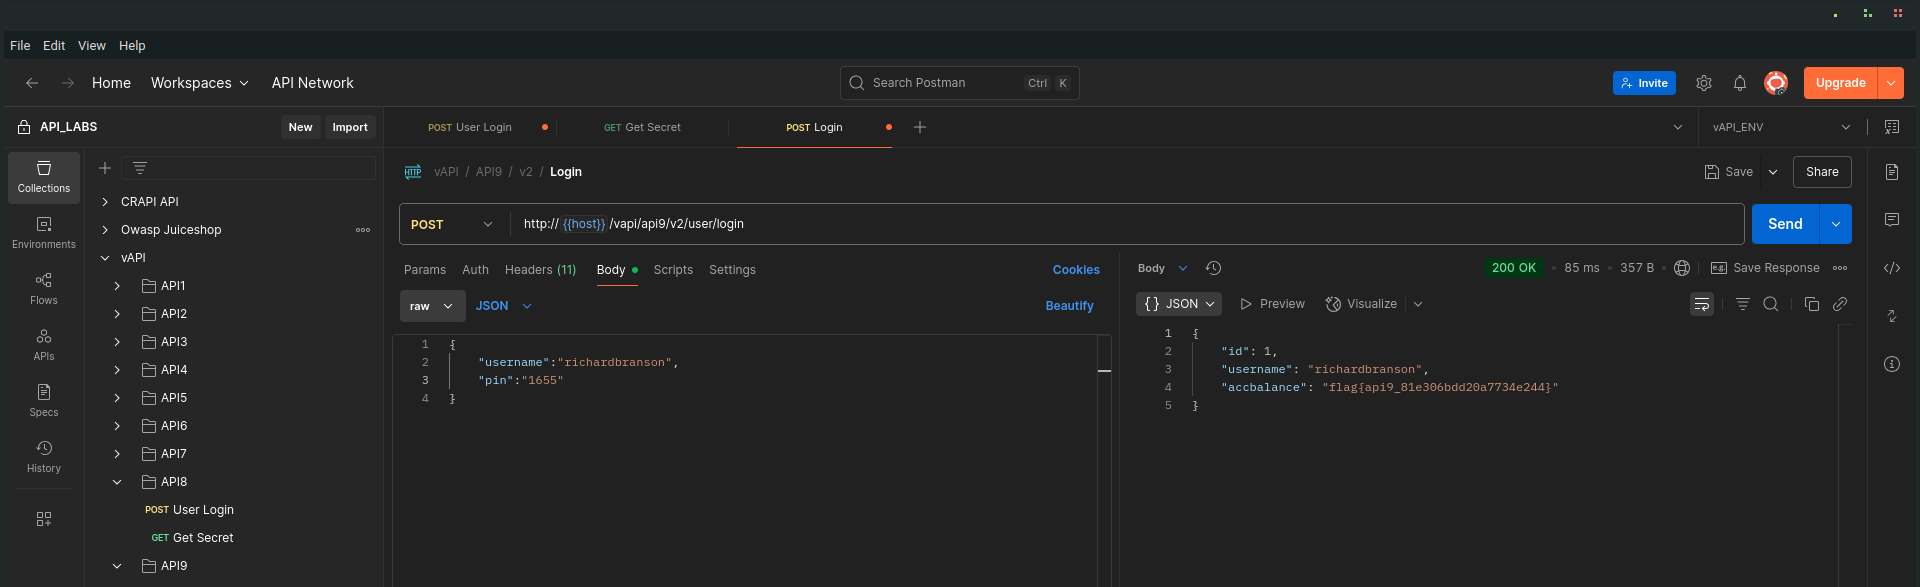Collapse the API9 folder

[117, 566]
